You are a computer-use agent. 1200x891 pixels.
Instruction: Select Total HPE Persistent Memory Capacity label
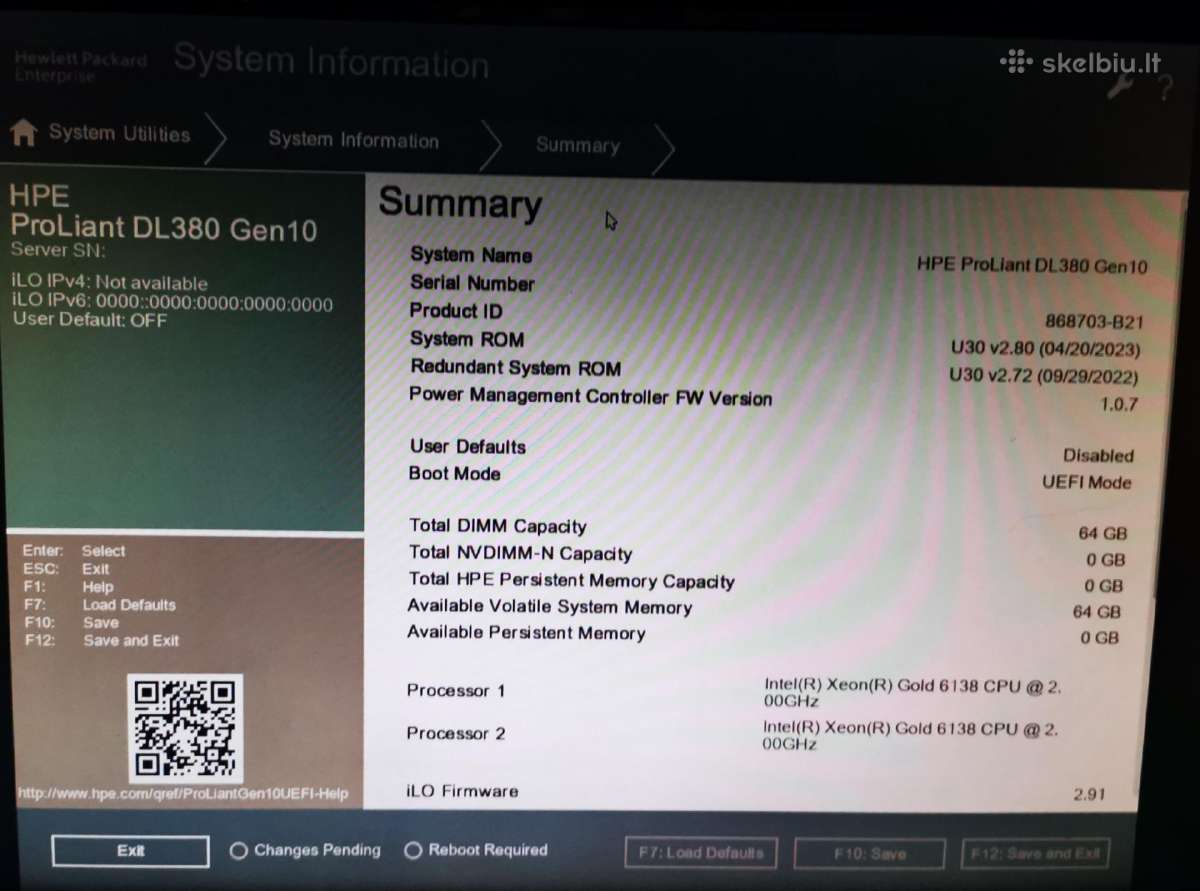(x=572, y=580)
